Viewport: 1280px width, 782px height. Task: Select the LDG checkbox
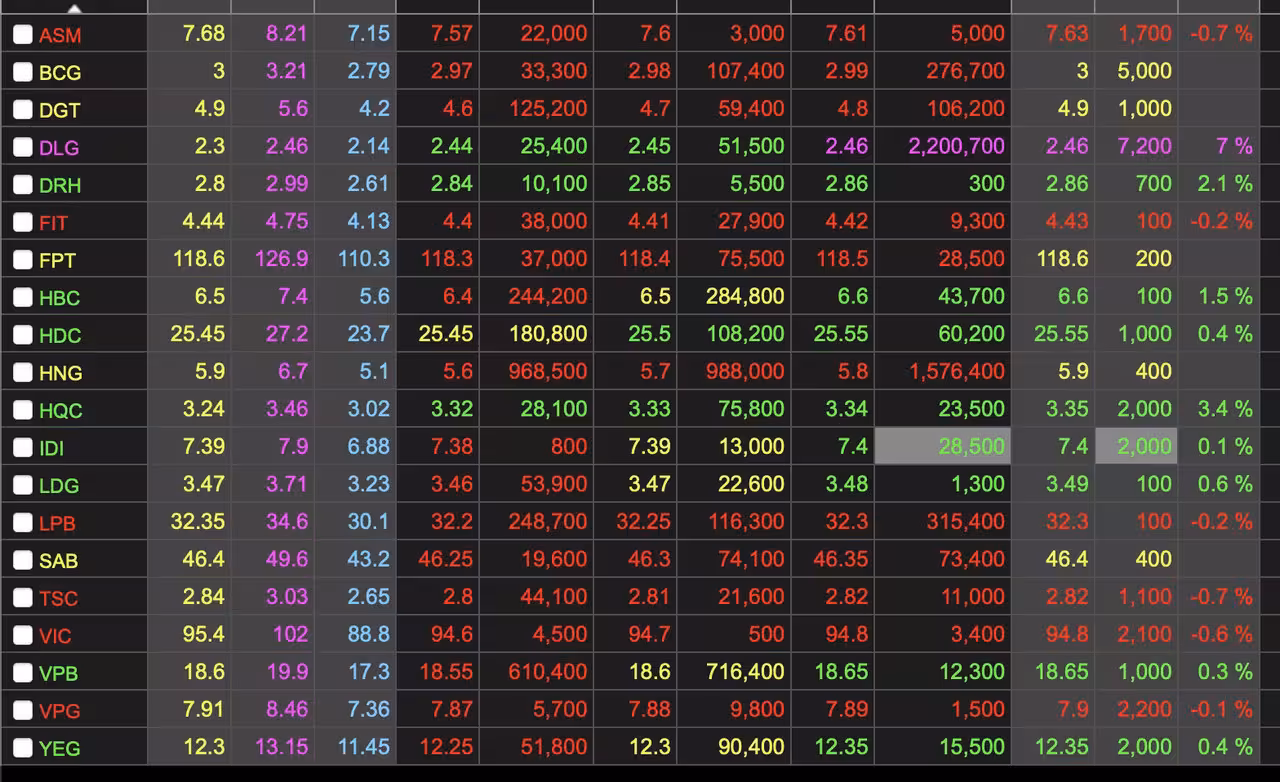23,485
